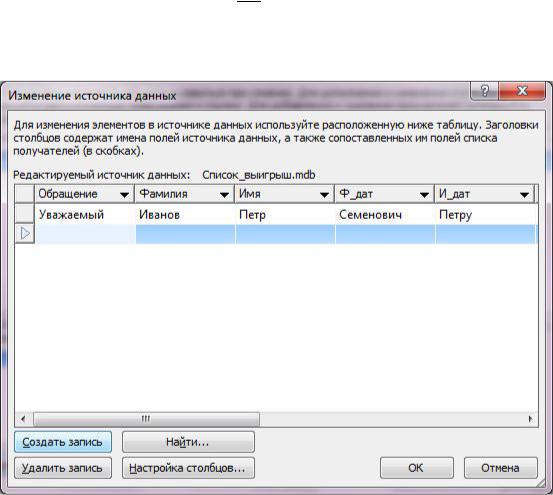Click the horizontal scrollbar left arrow

pyautogui.click(x=23, y=419)
